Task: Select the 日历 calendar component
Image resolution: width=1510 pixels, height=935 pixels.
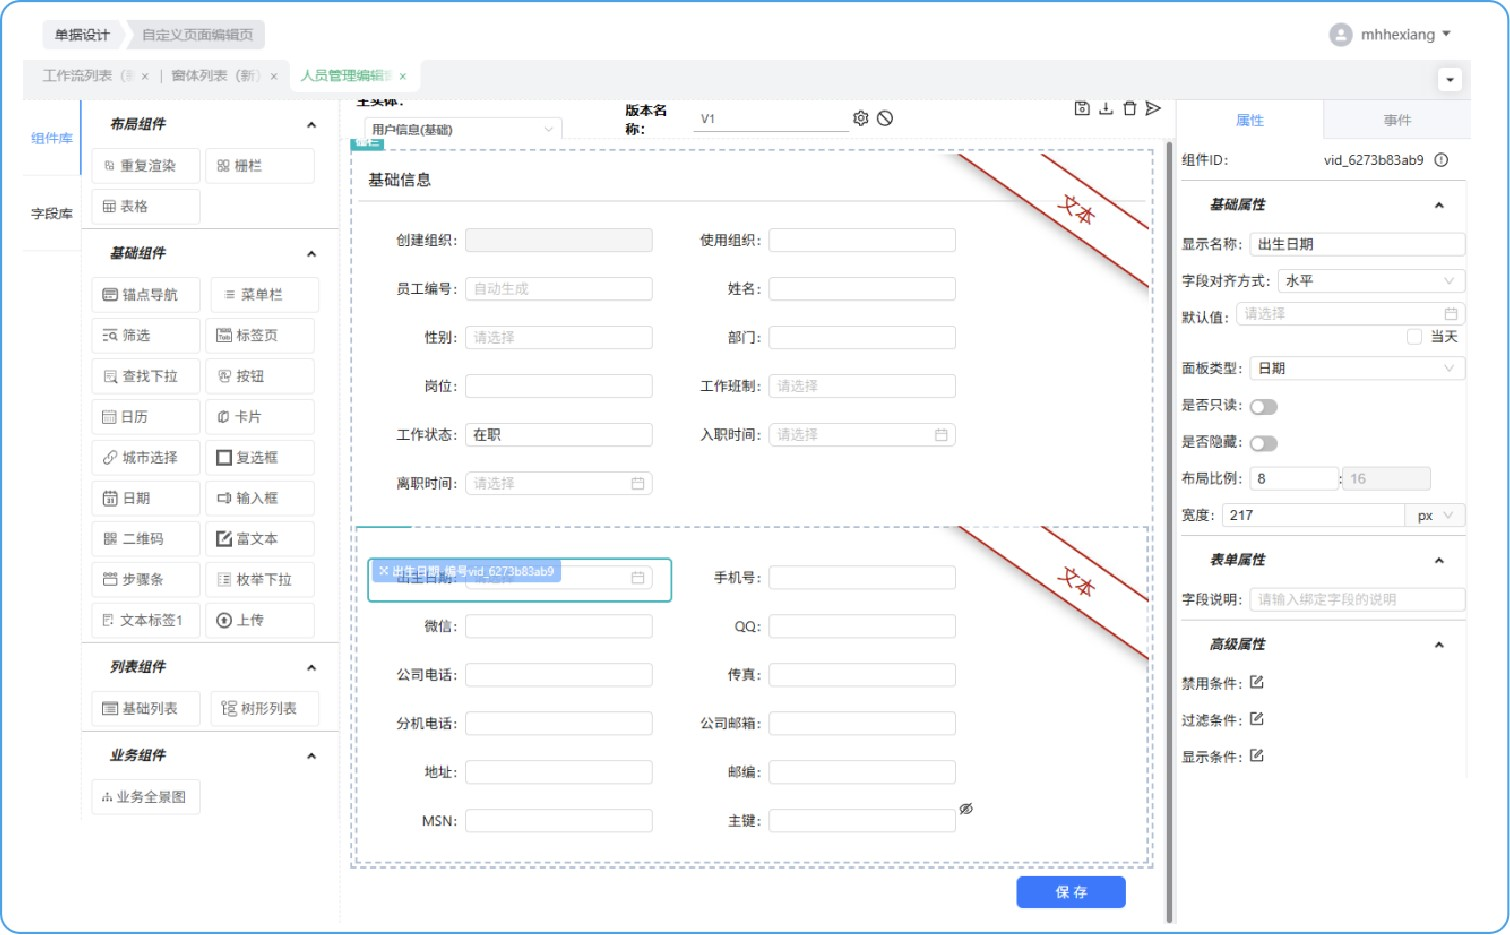Action: [x=146, y=417]
